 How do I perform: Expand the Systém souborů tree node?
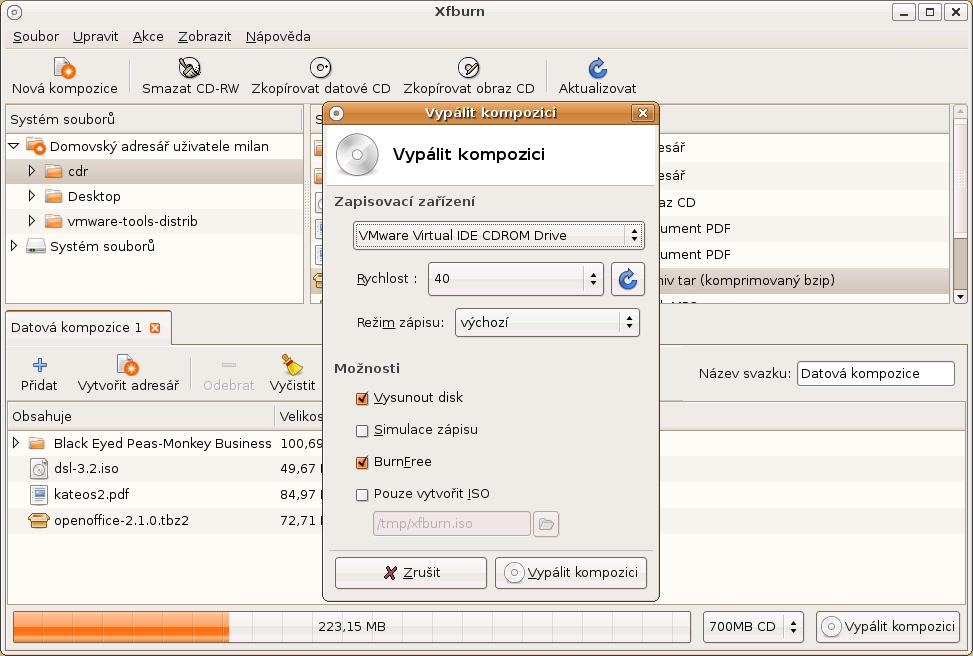[x=14, y=246]
